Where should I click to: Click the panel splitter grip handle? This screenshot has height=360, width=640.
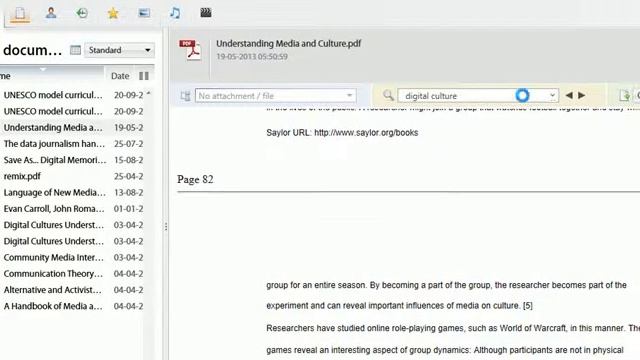166,227
